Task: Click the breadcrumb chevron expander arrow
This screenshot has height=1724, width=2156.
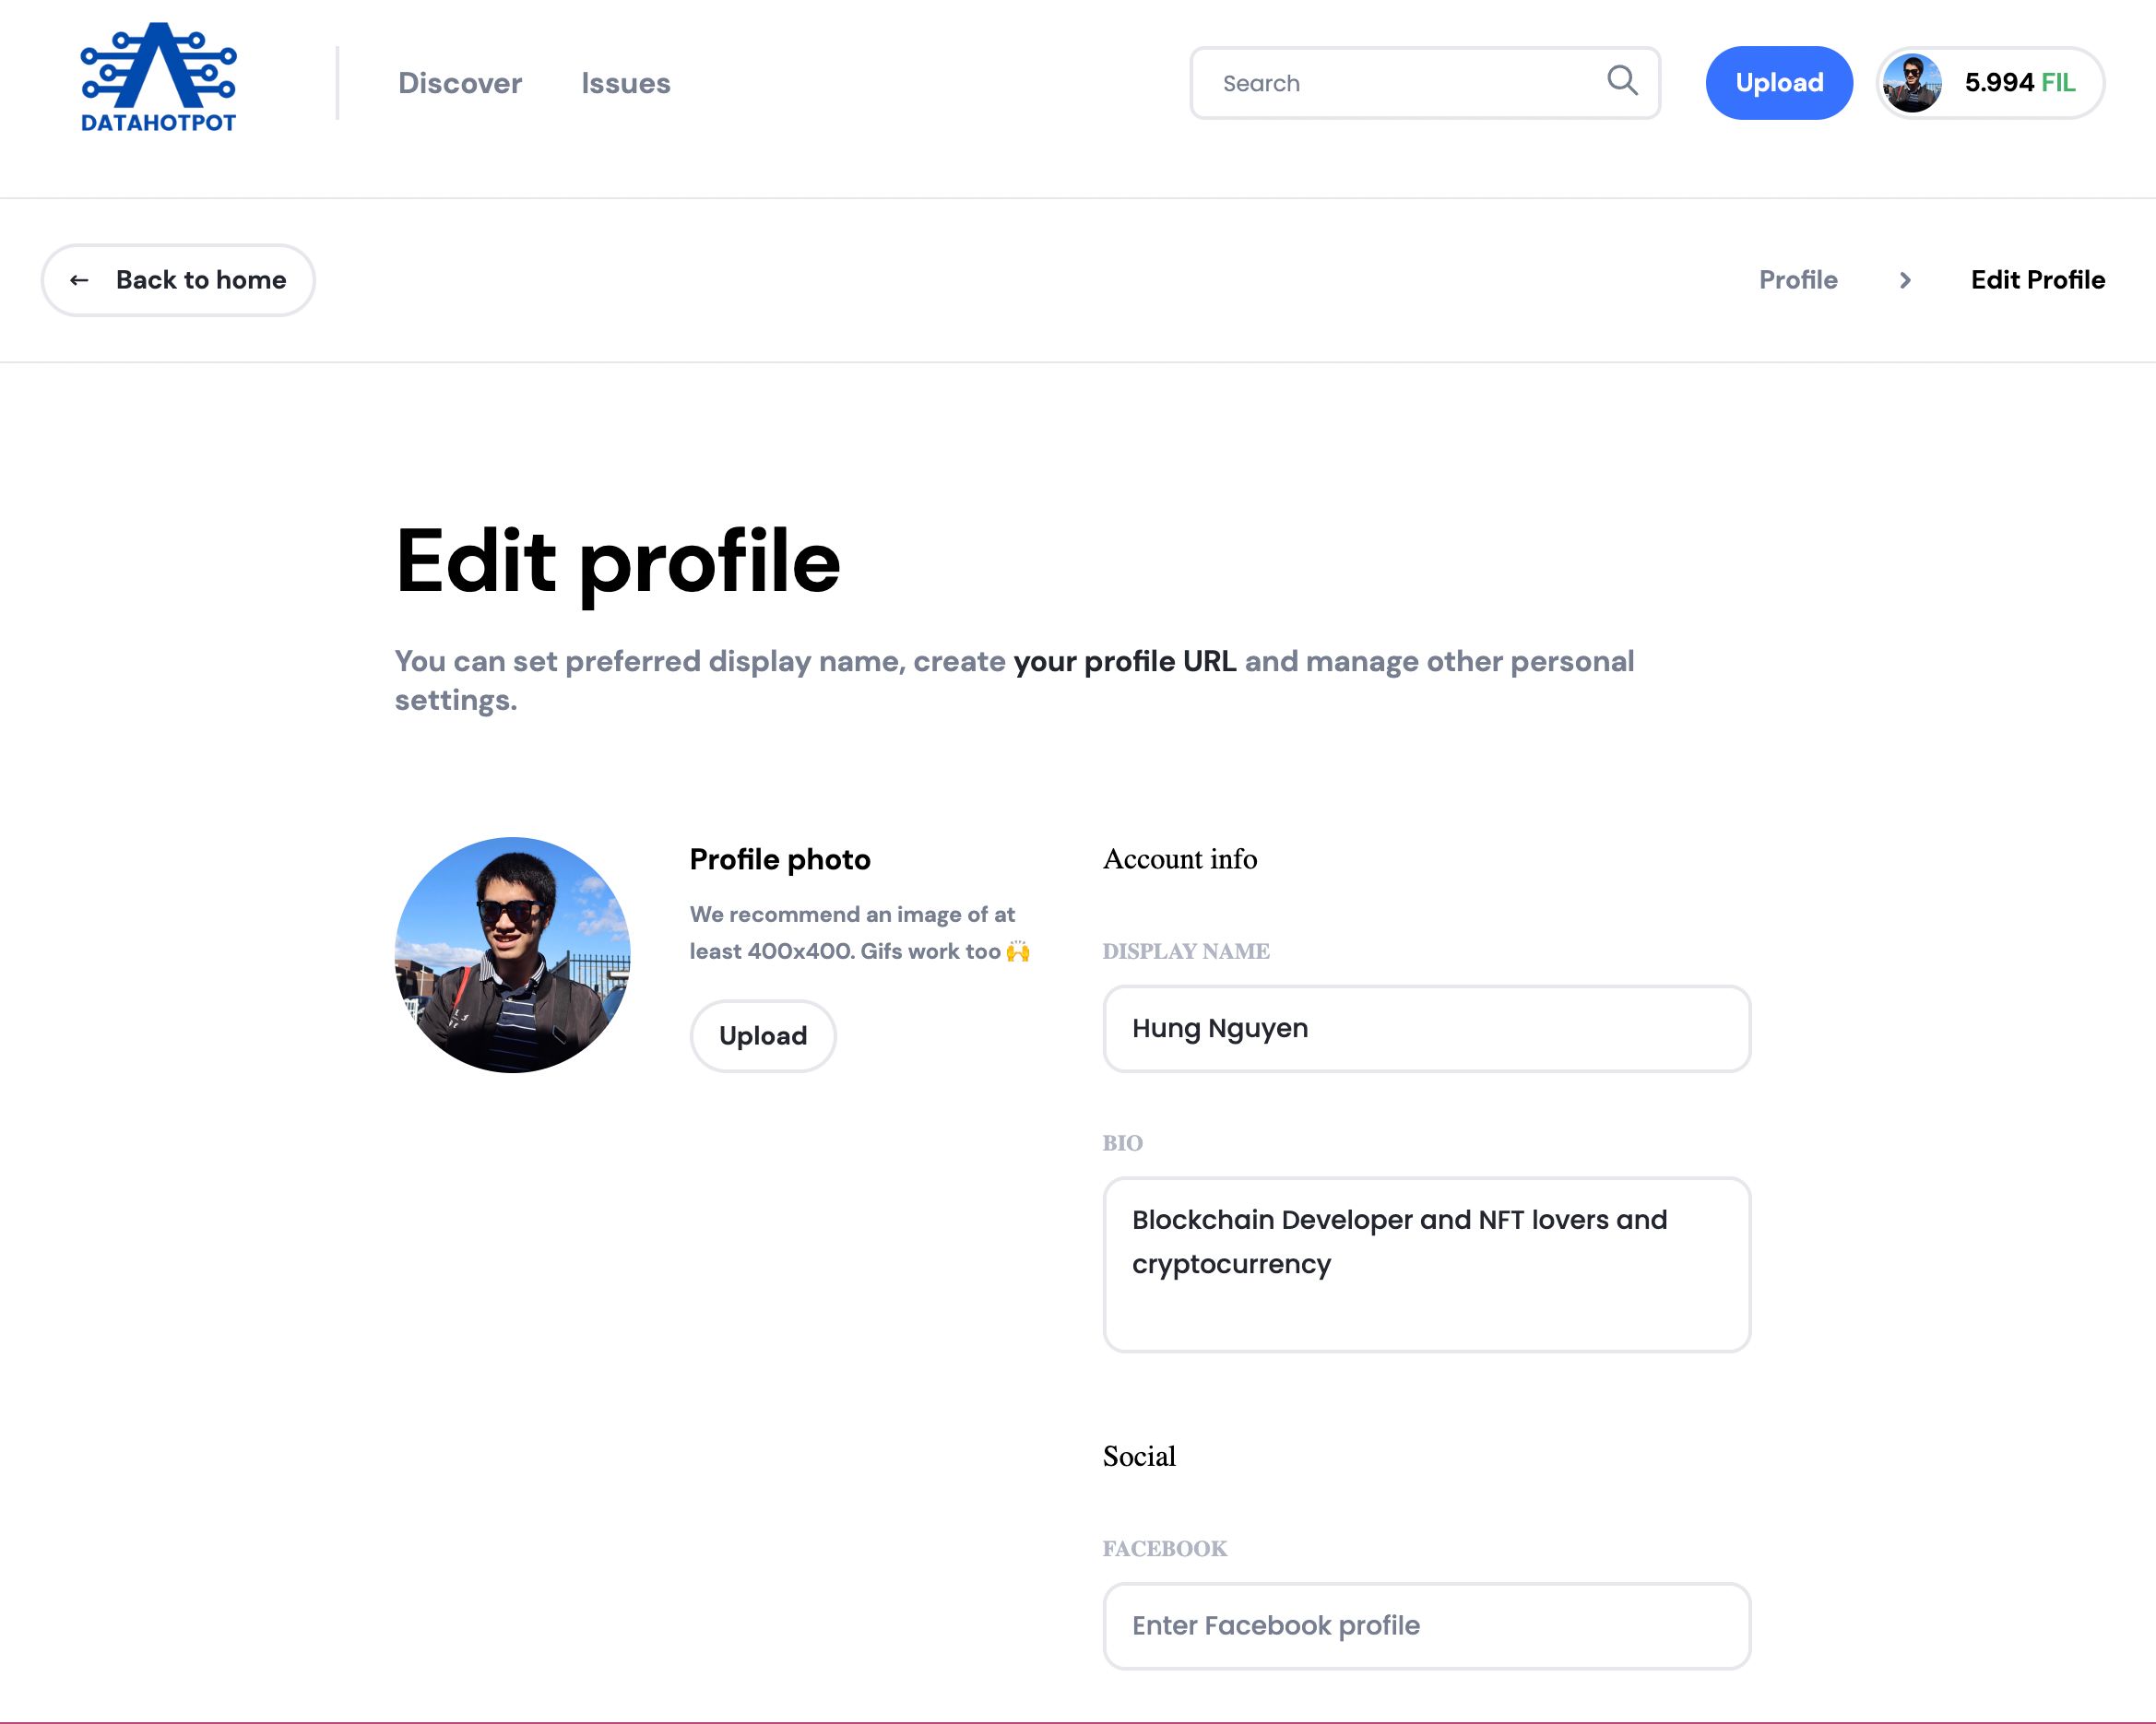Action: pyautogui.click(x=1904, y=279)
